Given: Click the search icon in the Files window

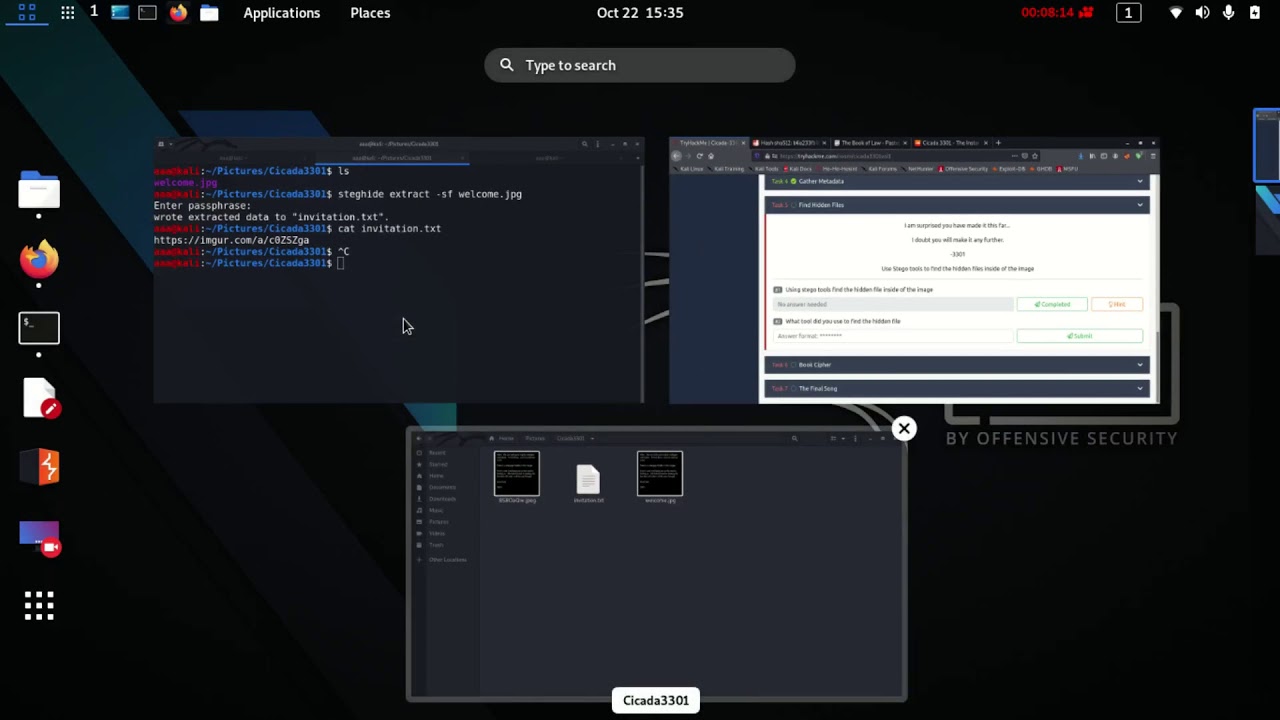Looking at the screenshot, I should click(x=794, y=438).
